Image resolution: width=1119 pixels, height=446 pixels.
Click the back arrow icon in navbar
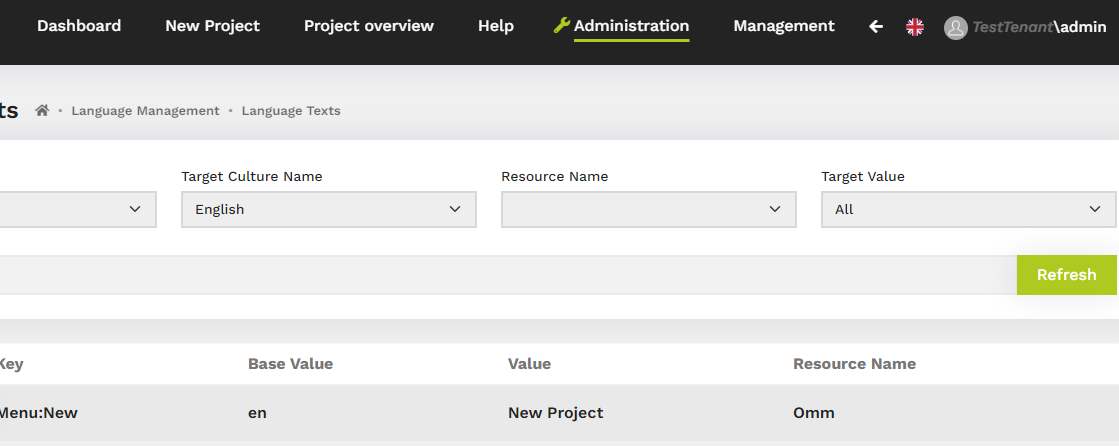(876, 27)
